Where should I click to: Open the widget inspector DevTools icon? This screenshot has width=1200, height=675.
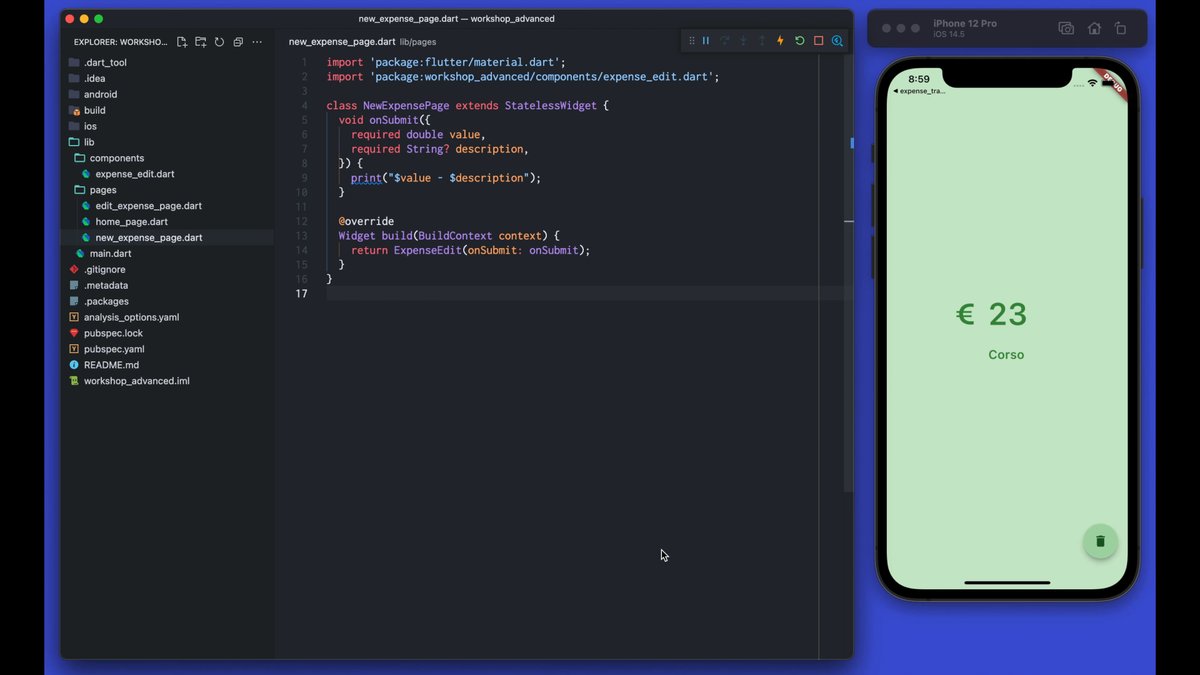tap(837, 41)
